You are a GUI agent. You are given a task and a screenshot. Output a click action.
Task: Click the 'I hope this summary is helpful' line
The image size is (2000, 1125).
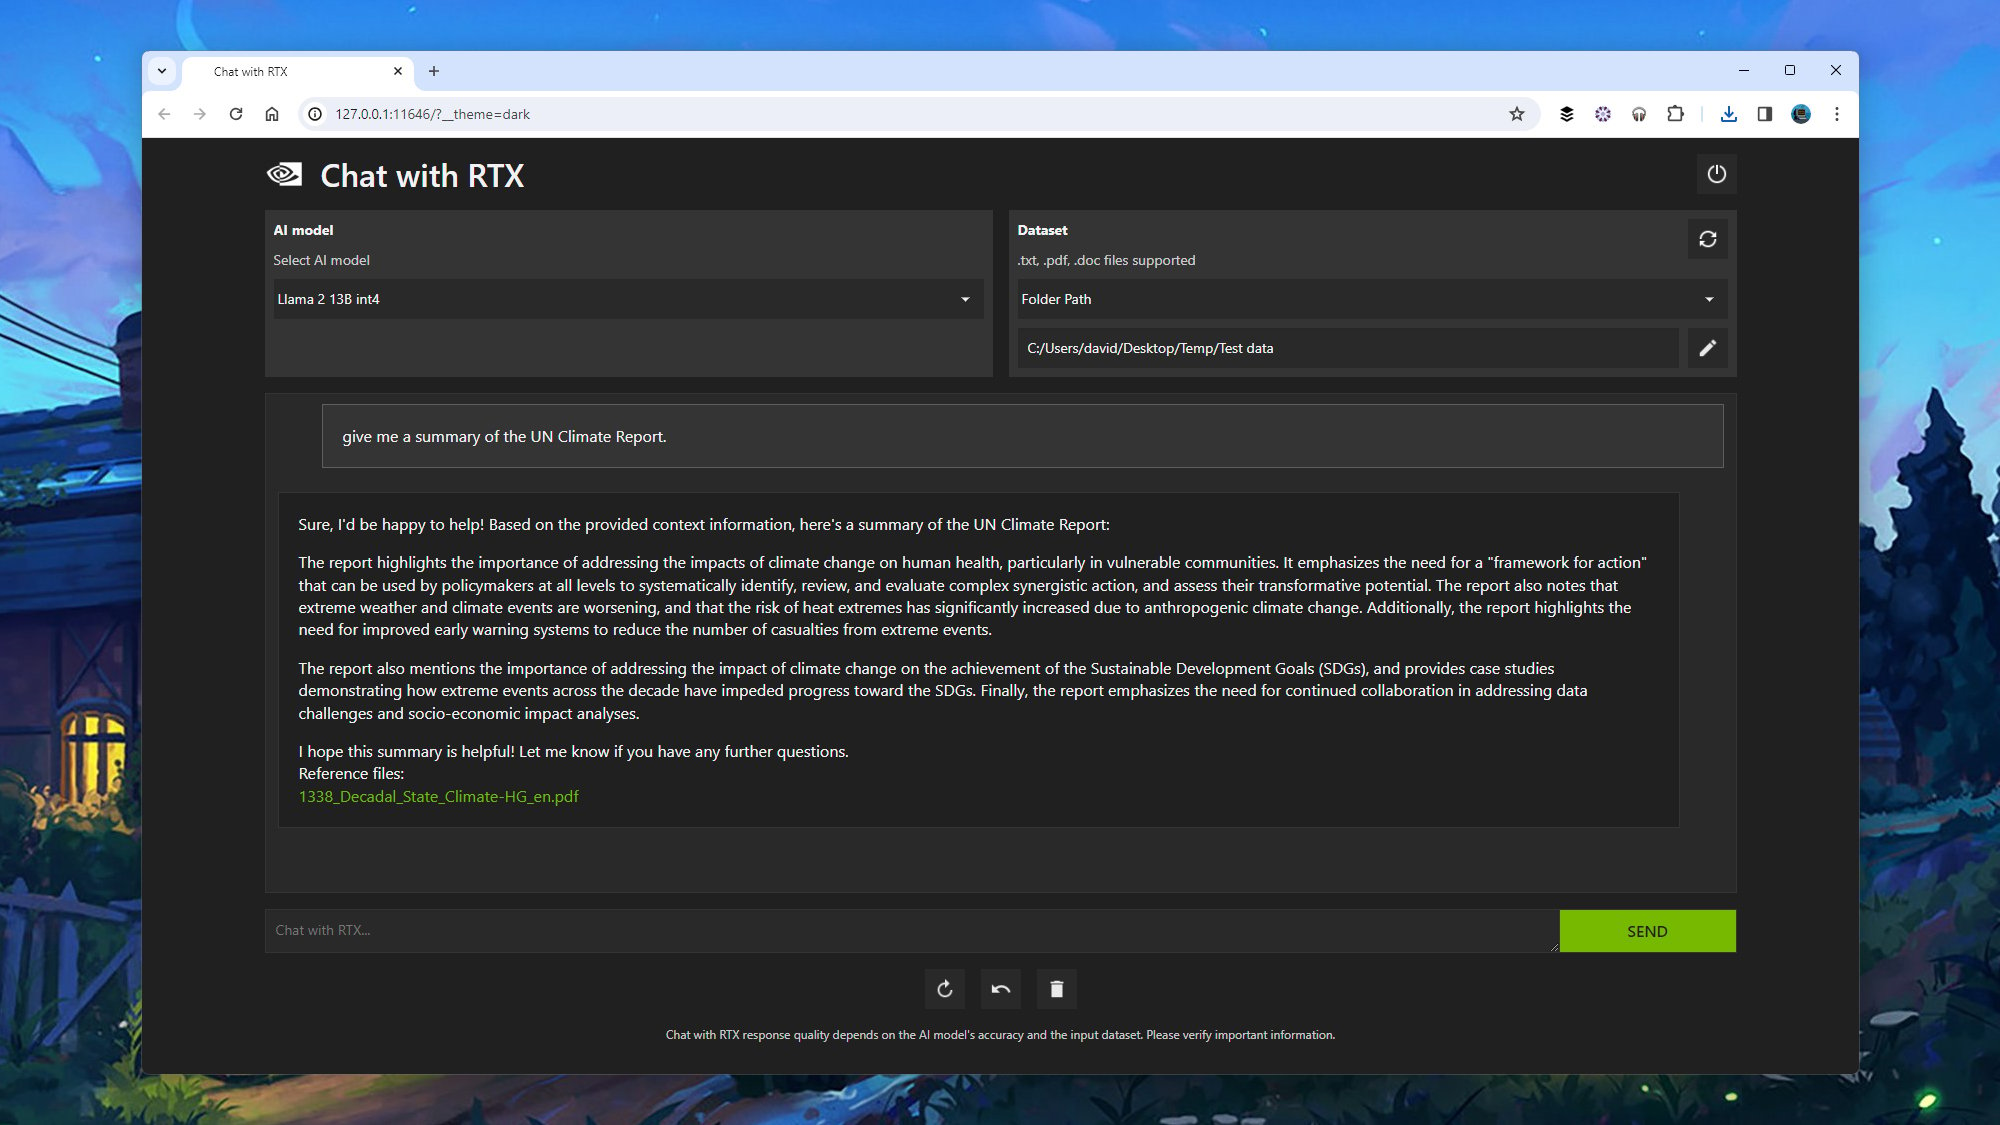573,751
